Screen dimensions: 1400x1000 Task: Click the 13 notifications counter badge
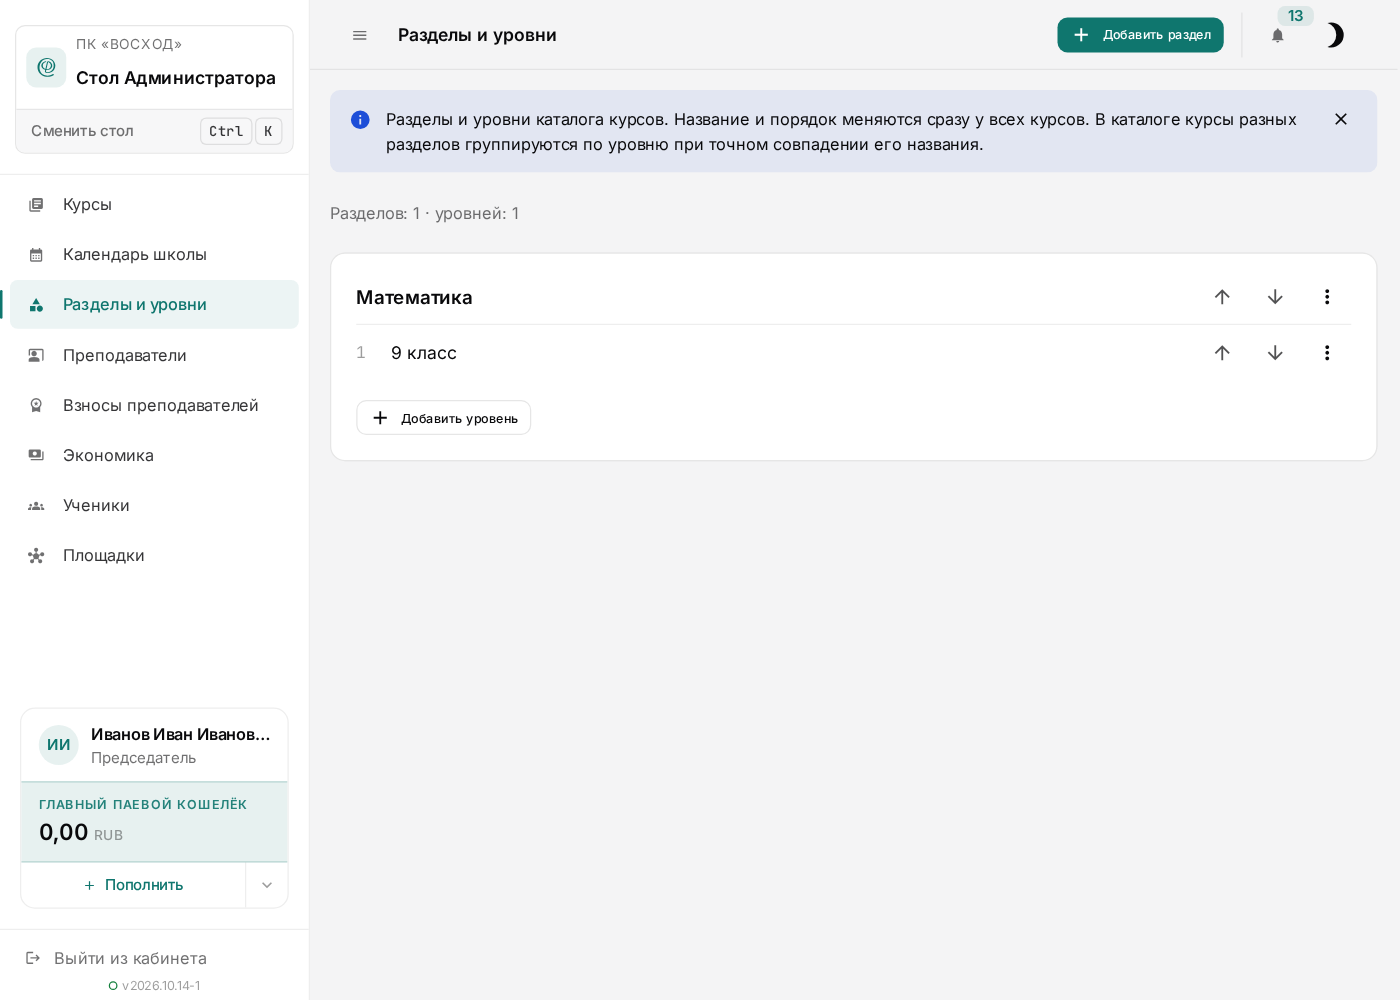1295,16
